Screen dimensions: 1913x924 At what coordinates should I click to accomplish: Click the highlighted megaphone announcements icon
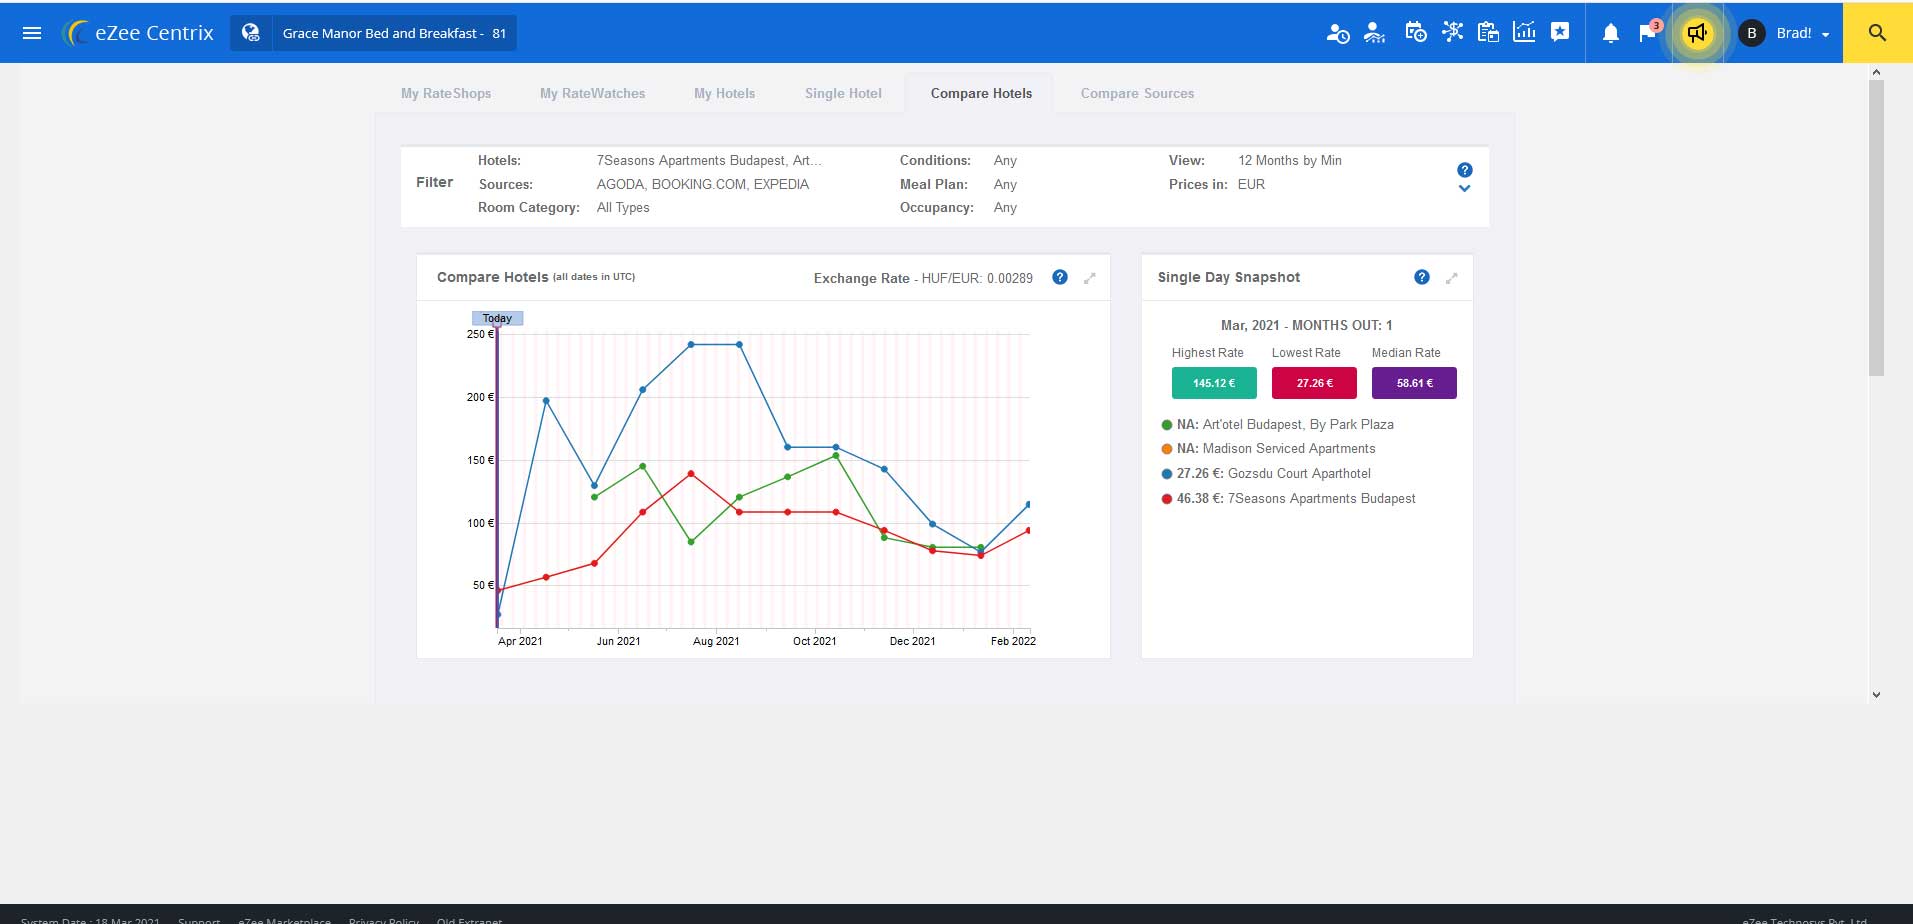pyautogui.click(x=1697, y=33)
